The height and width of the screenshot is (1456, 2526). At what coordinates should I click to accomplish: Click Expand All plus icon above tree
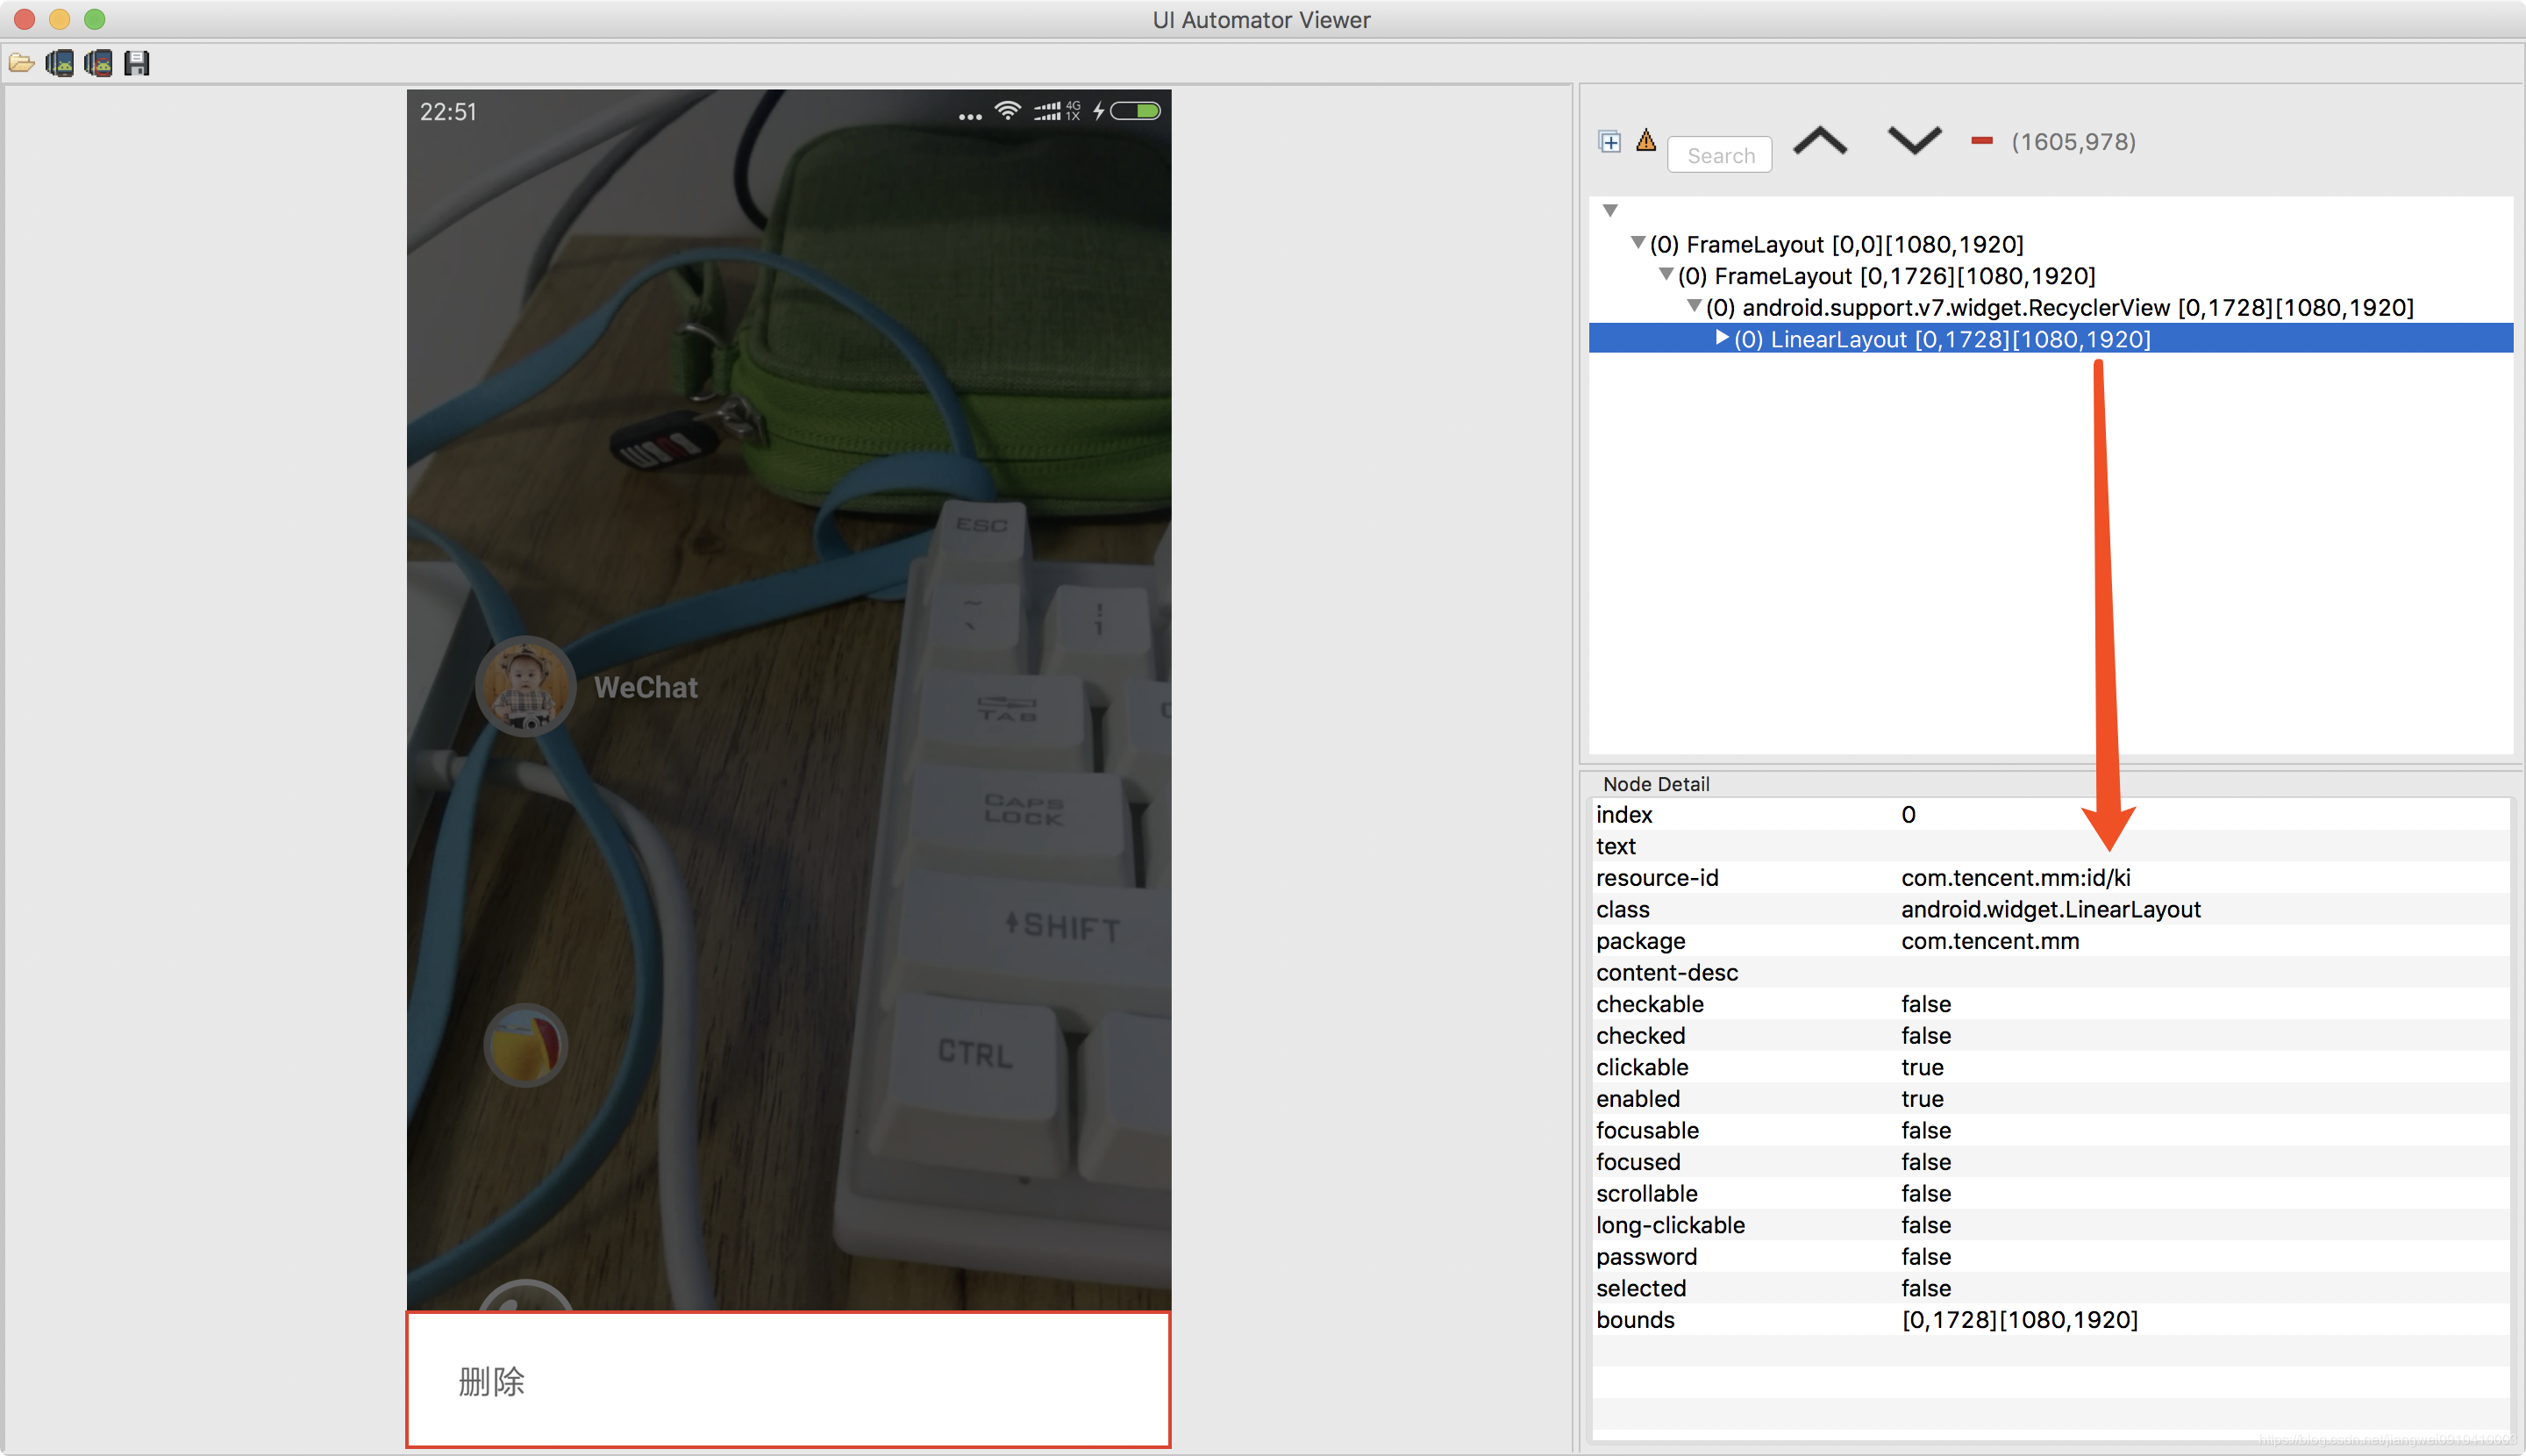click(1609, 142)
